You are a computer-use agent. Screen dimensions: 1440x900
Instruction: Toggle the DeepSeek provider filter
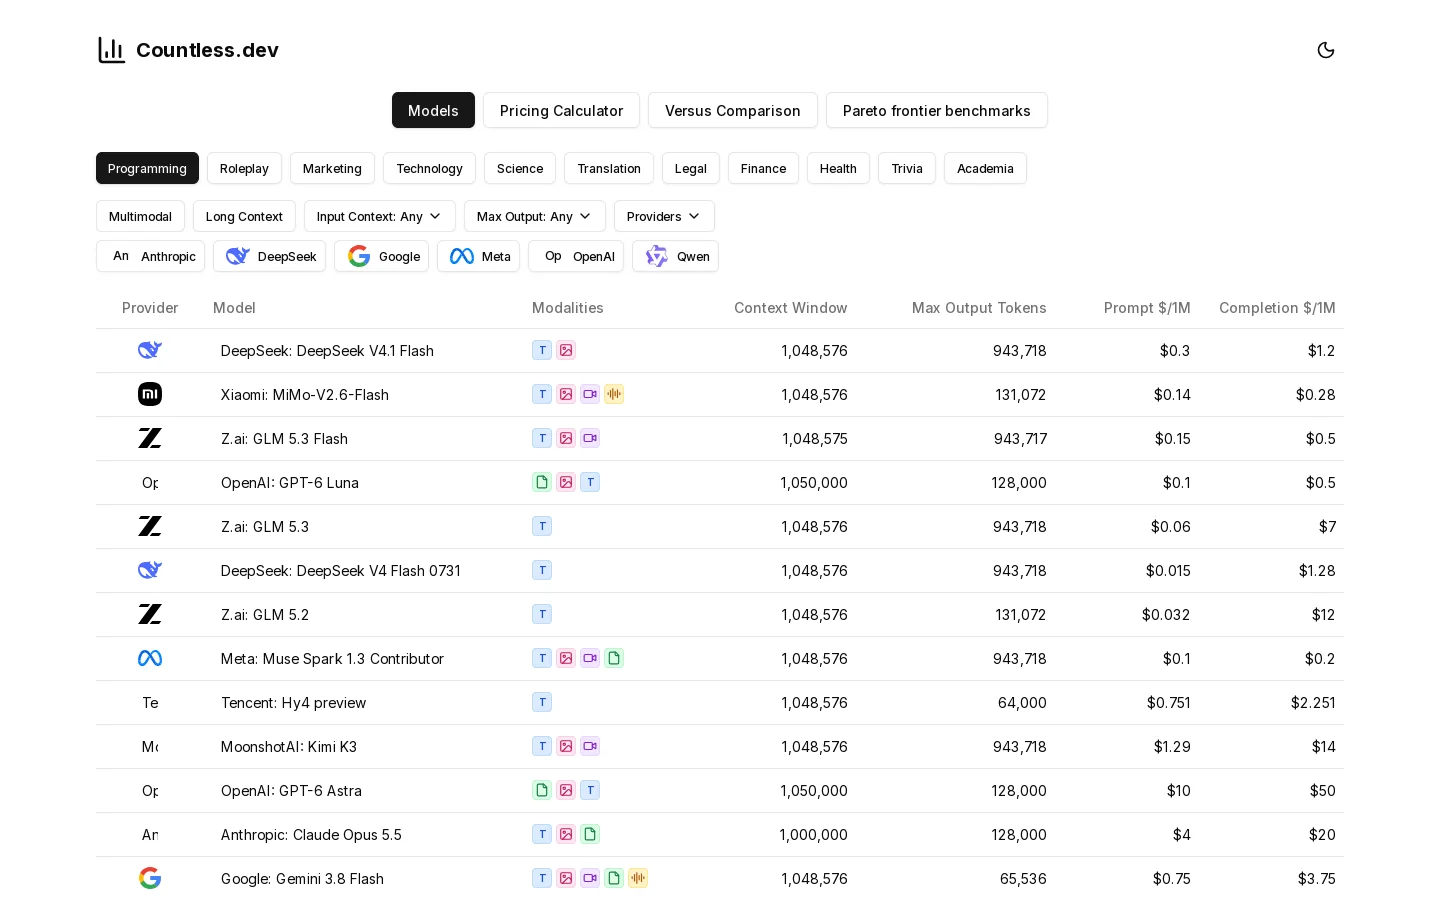click(x=269, y=256)
